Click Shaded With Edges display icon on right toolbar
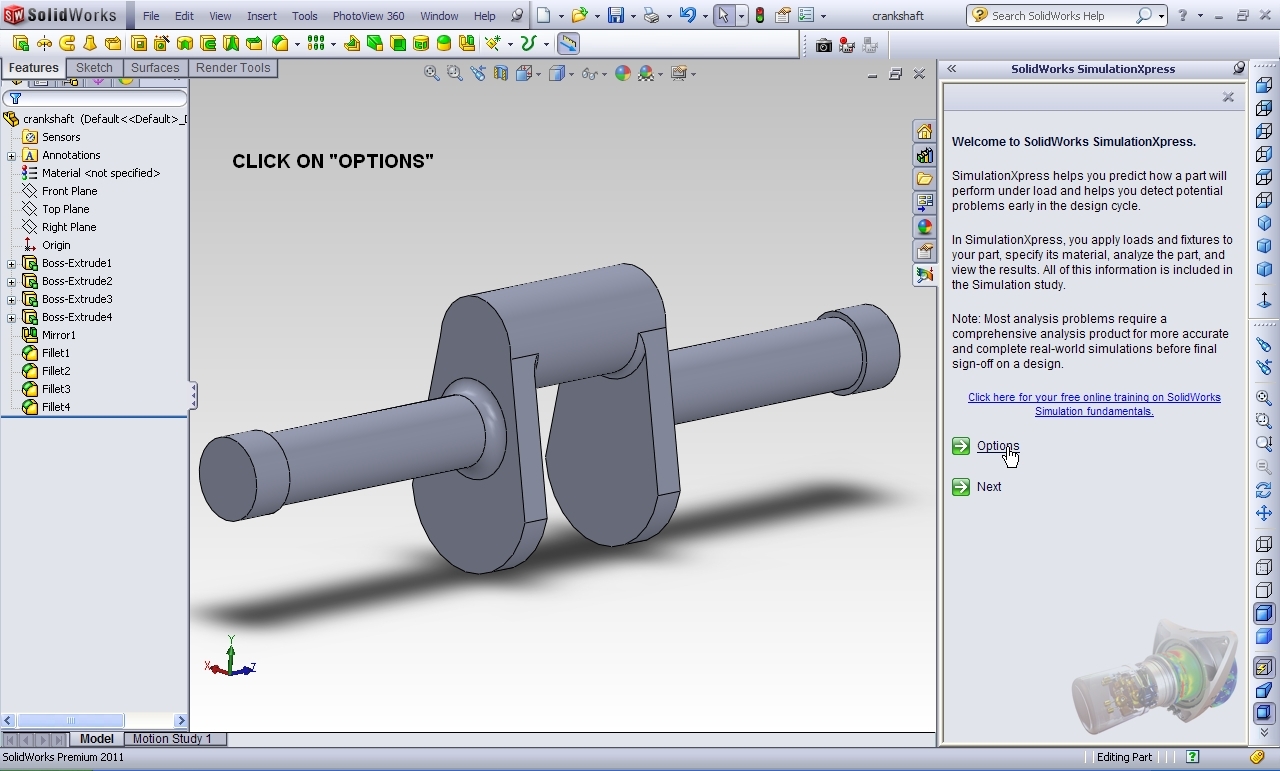The image size is (1280, 771). coord(1264,613)
